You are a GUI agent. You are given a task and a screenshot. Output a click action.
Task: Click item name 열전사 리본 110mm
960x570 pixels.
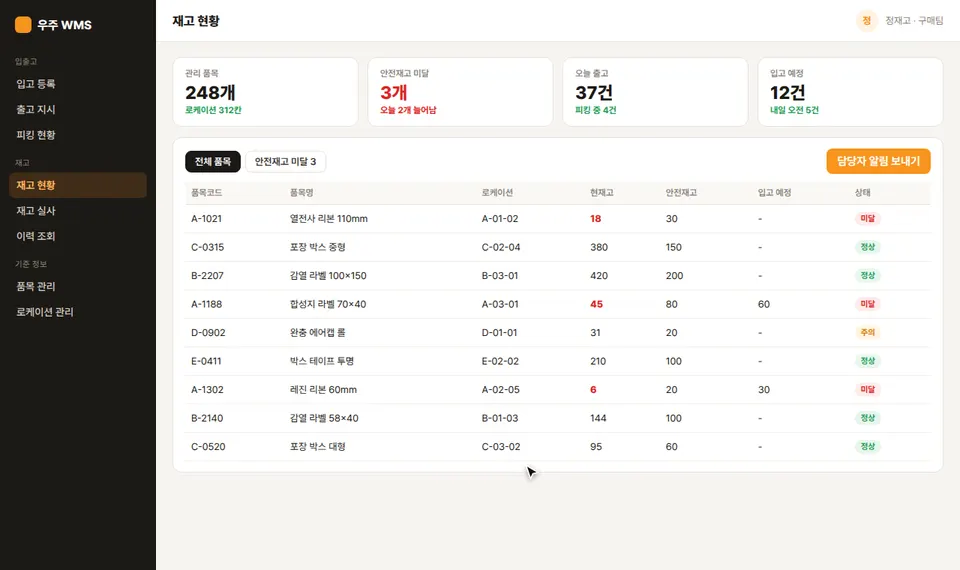(x=329, y=219)
